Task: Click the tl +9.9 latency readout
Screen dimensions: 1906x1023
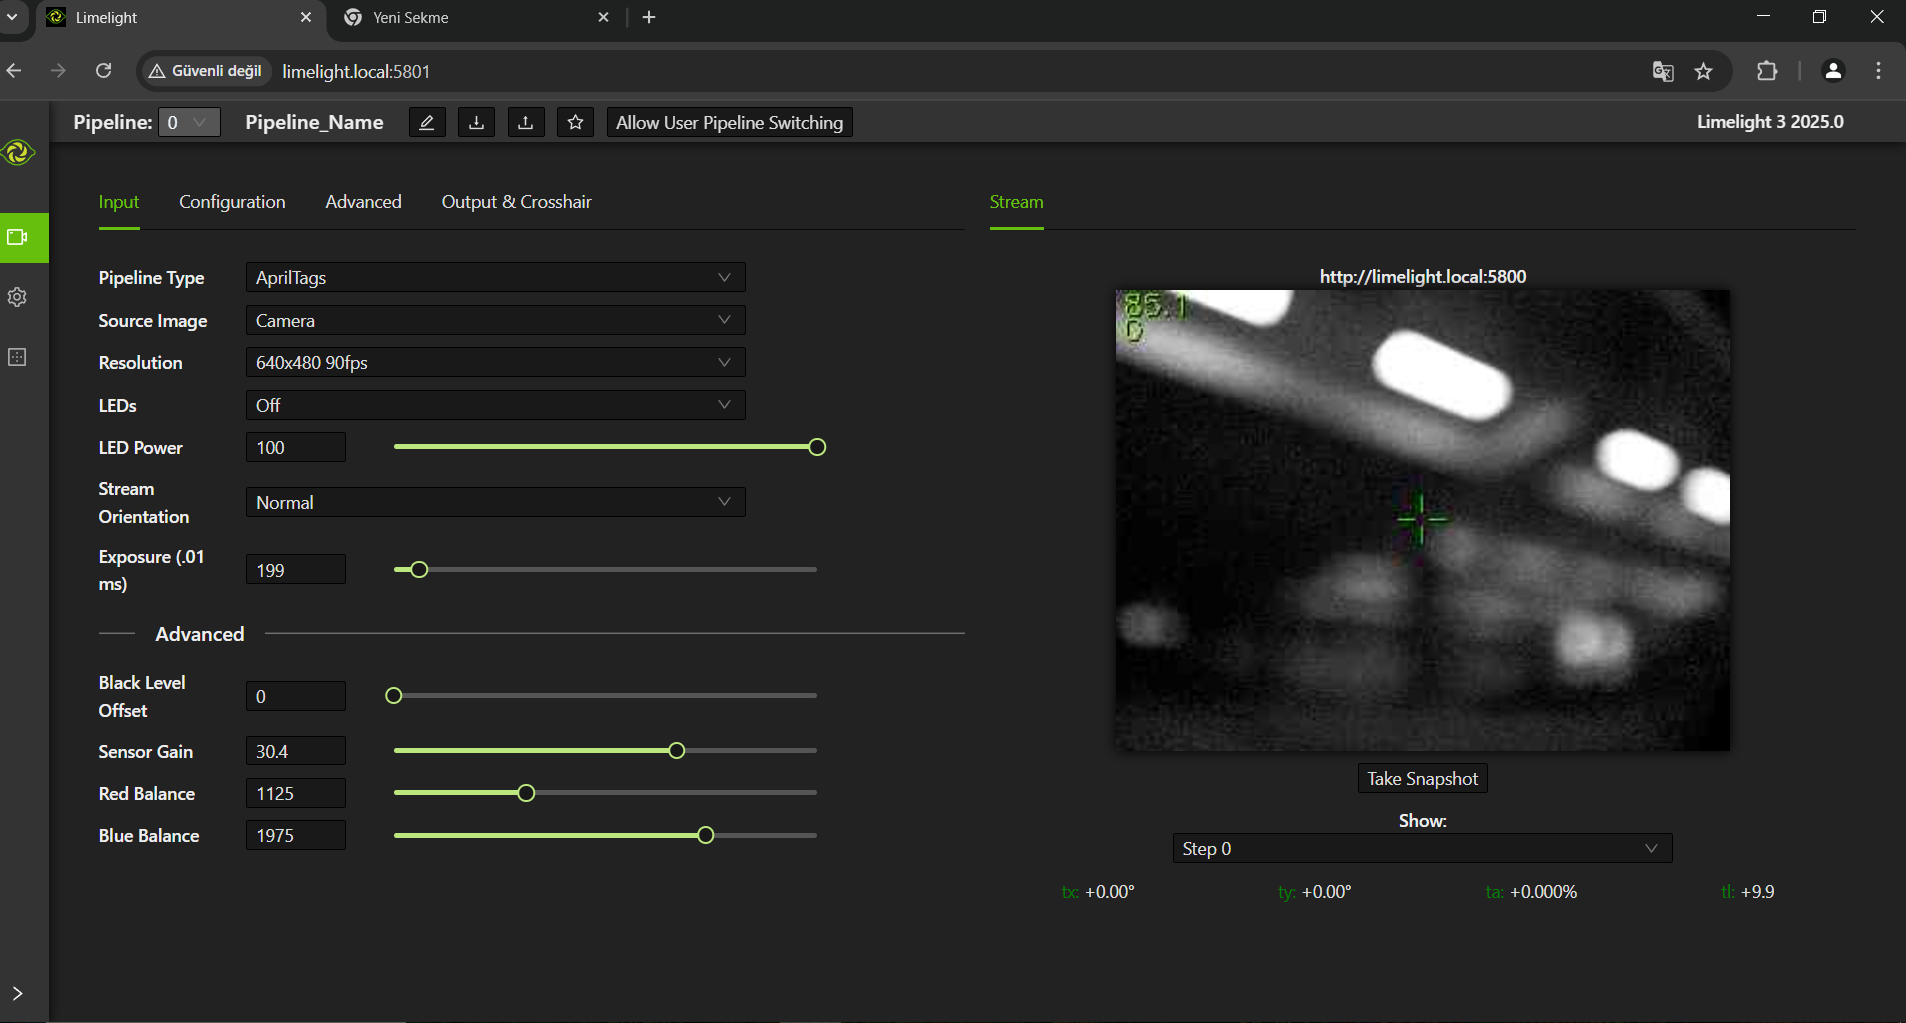Action: tap(1747, 891)
